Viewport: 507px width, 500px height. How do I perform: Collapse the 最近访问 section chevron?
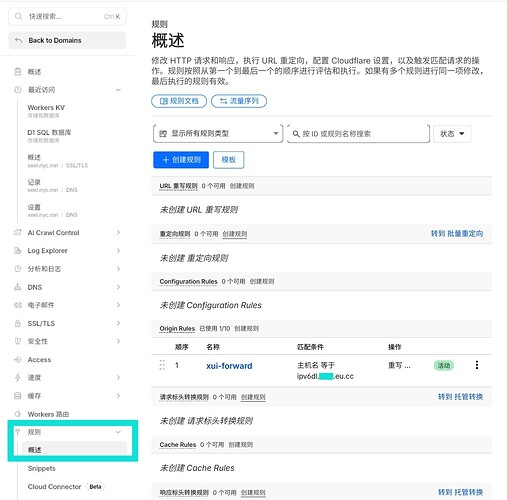click(118, 90)
